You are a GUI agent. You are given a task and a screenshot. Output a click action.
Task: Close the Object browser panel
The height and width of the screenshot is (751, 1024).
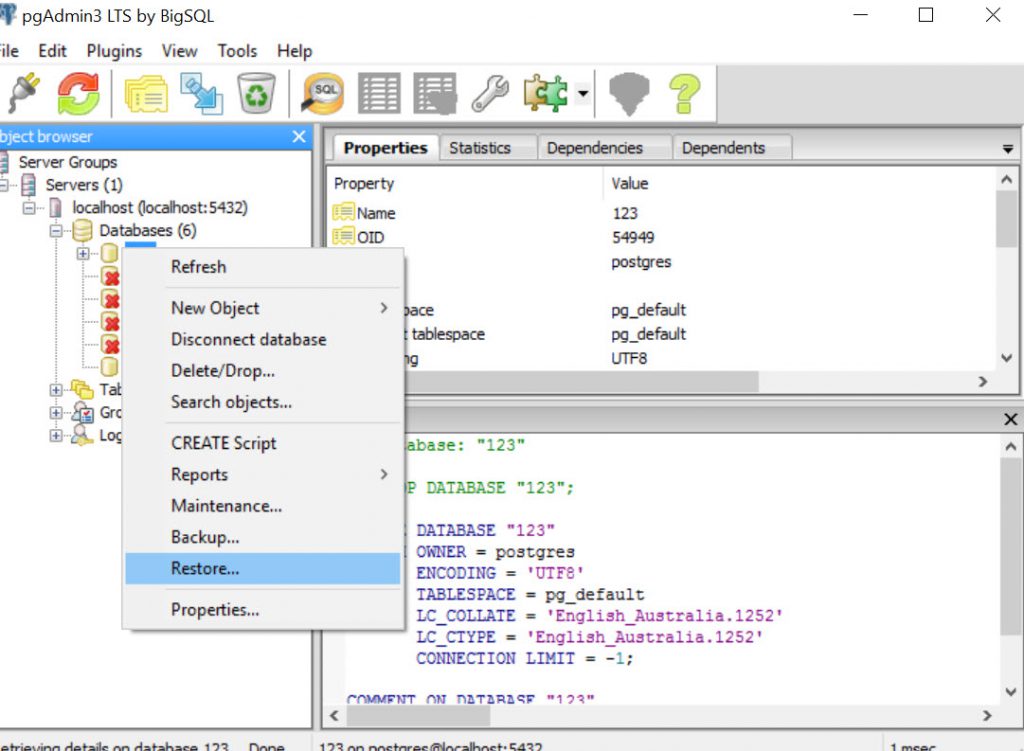click(x=297, y=137)
